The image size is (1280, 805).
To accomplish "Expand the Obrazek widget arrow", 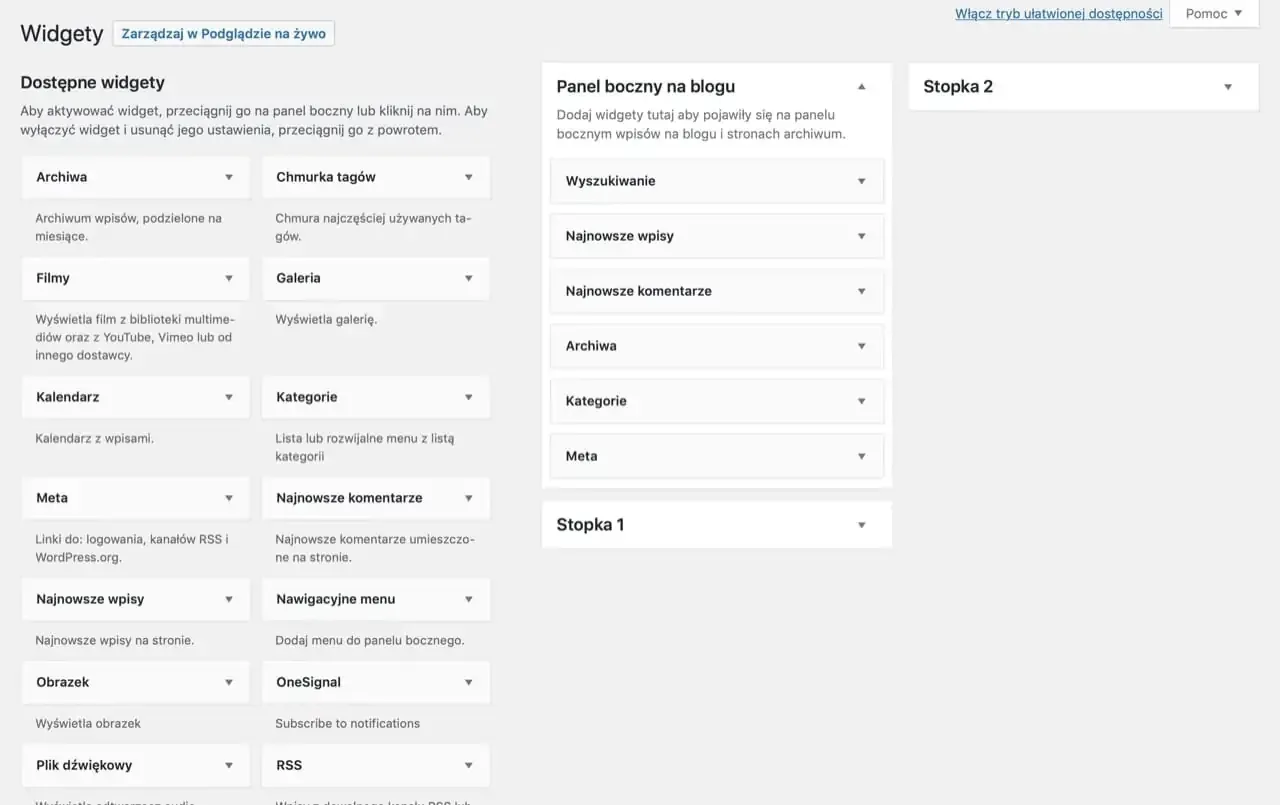I will (229, 682).
